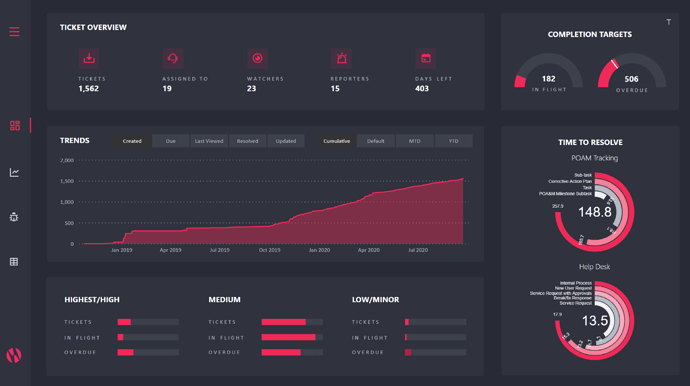690x386 pixels.
Task: Switch to MTD view
Action: click(415, 141)
